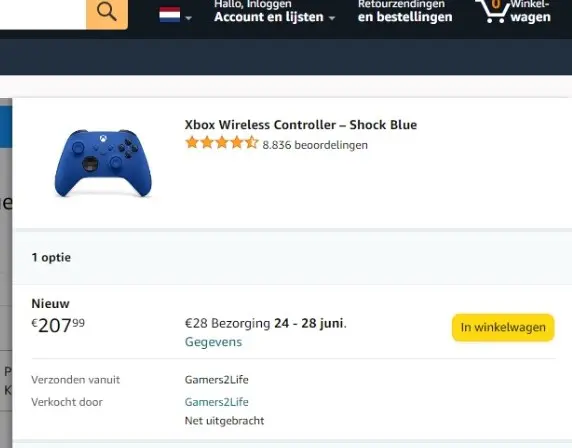Click the Hallo, Inloggen text
This screenshot has height=448, width=572.
[253, 4]
